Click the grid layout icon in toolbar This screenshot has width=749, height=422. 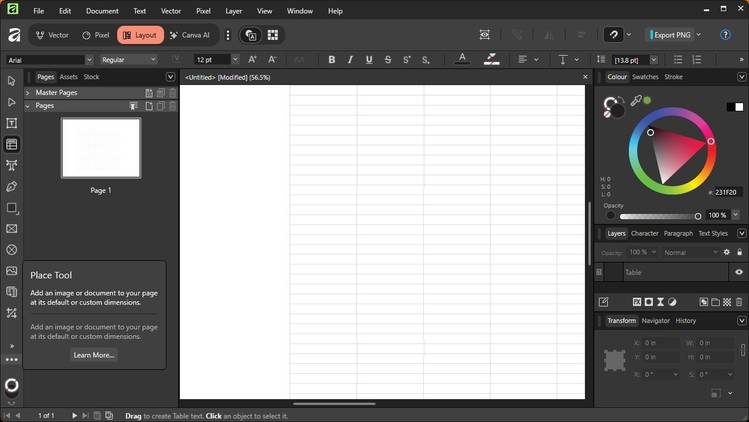[273, 35]
